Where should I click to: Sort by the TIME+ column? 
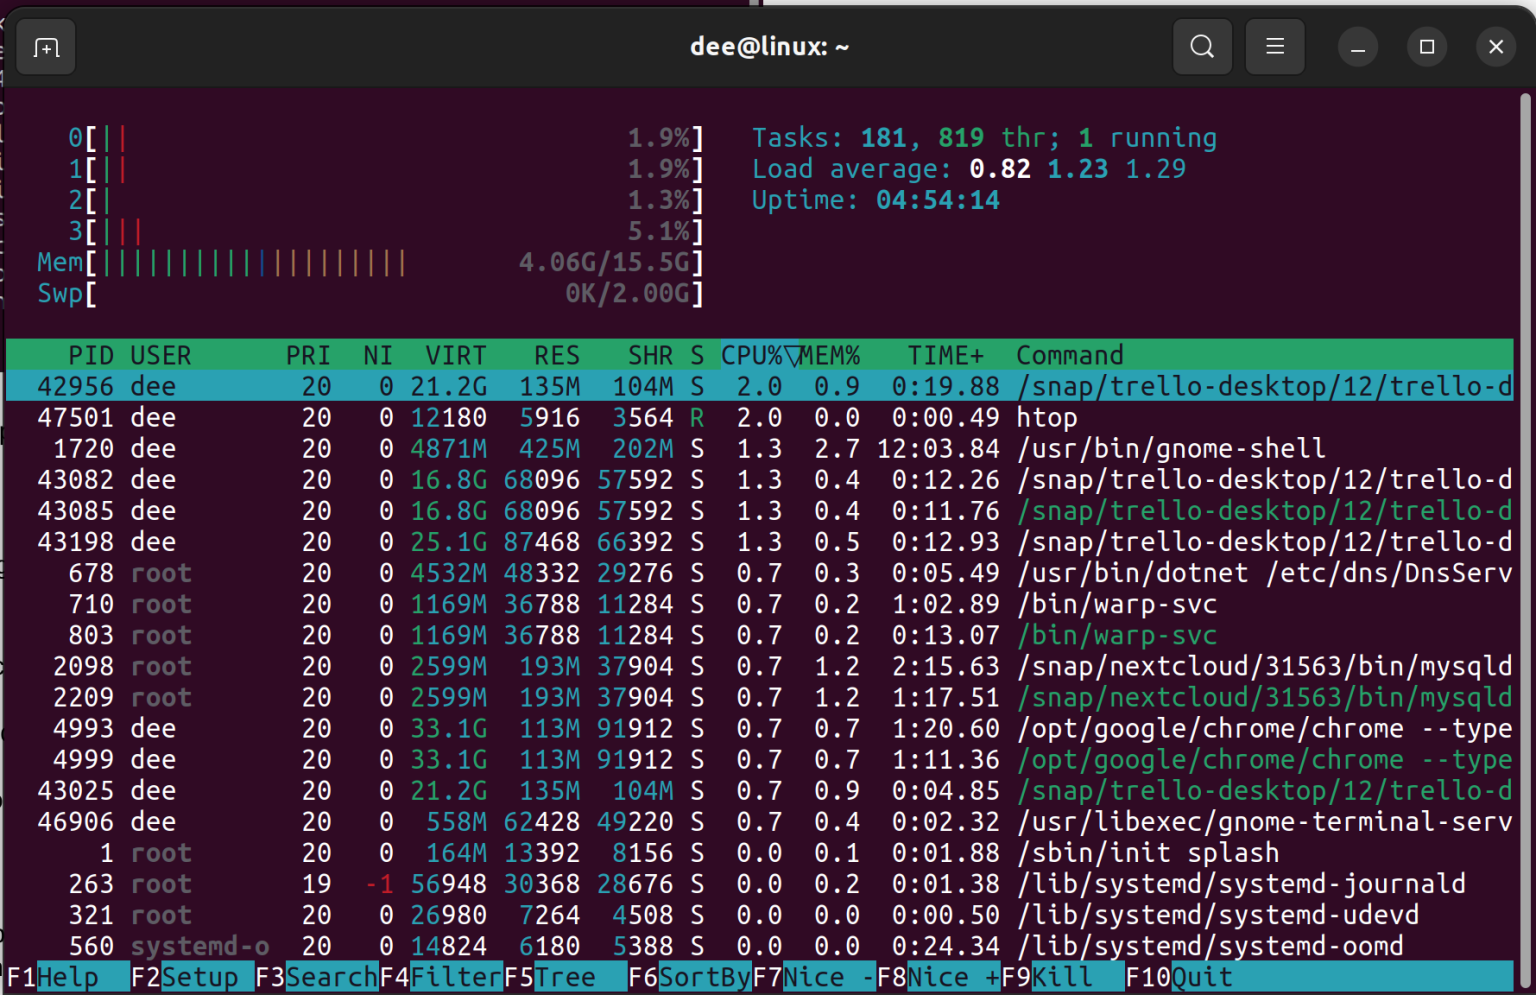point(945,355)
